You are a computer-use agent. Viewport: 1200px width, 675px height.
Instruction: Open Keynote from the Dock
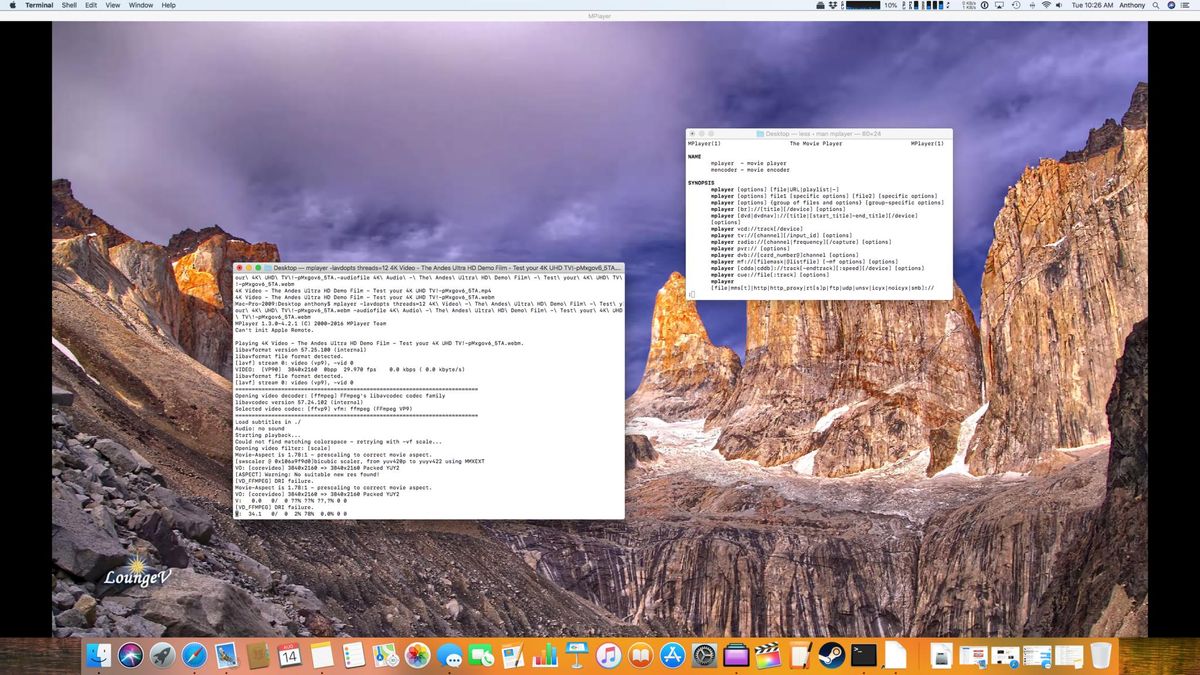tap(578, 657)
